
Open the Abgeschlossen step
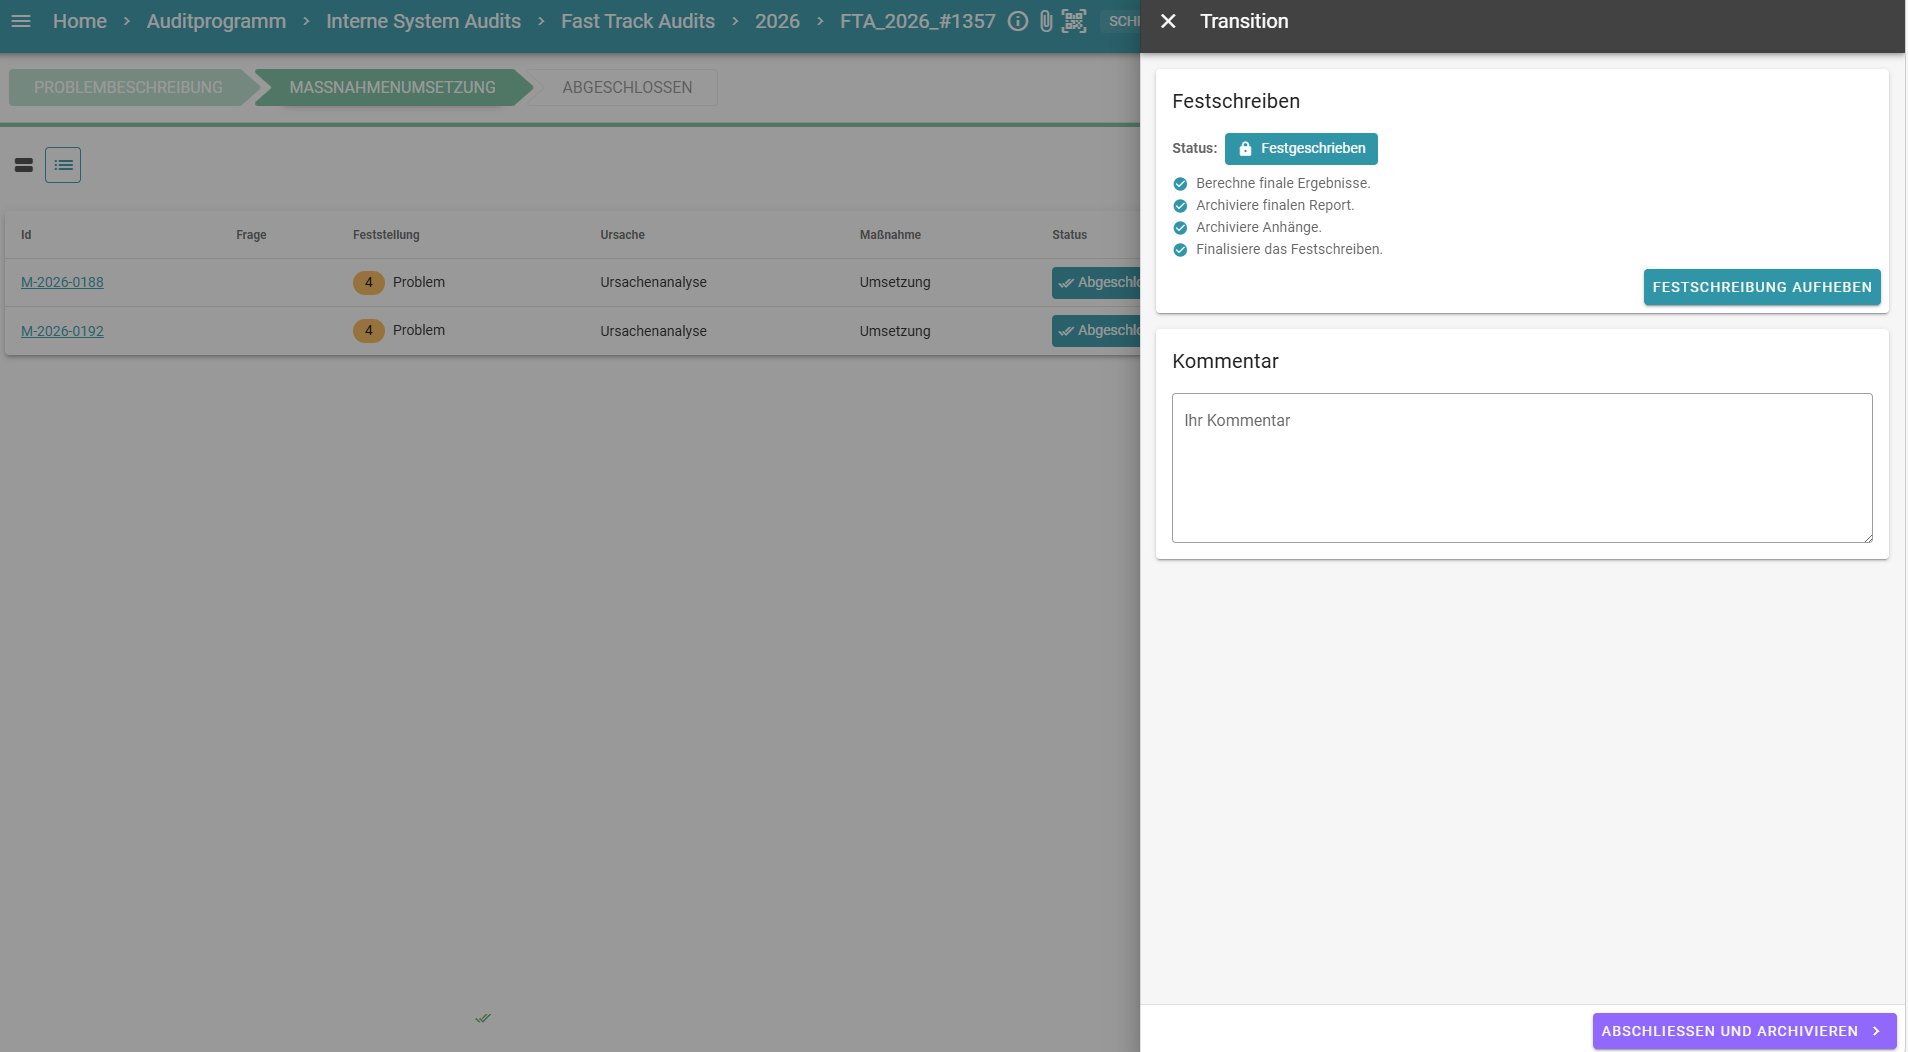627,87
